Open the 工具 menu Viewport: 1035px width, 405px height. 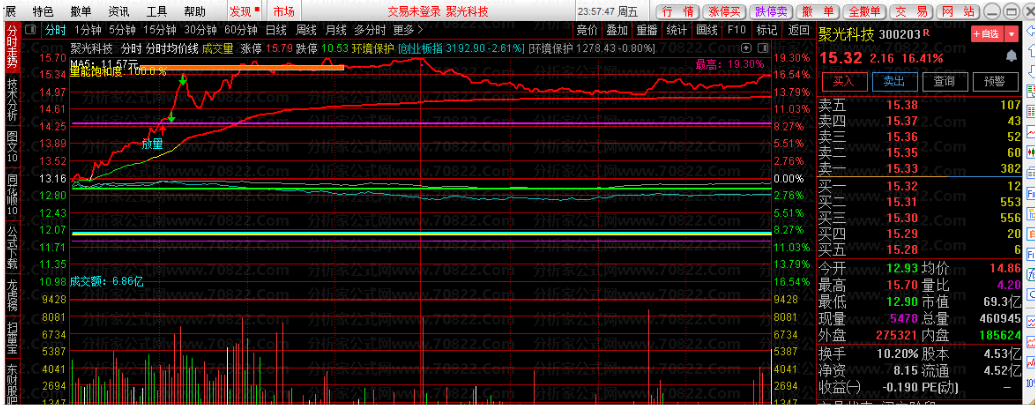[157, 11]
